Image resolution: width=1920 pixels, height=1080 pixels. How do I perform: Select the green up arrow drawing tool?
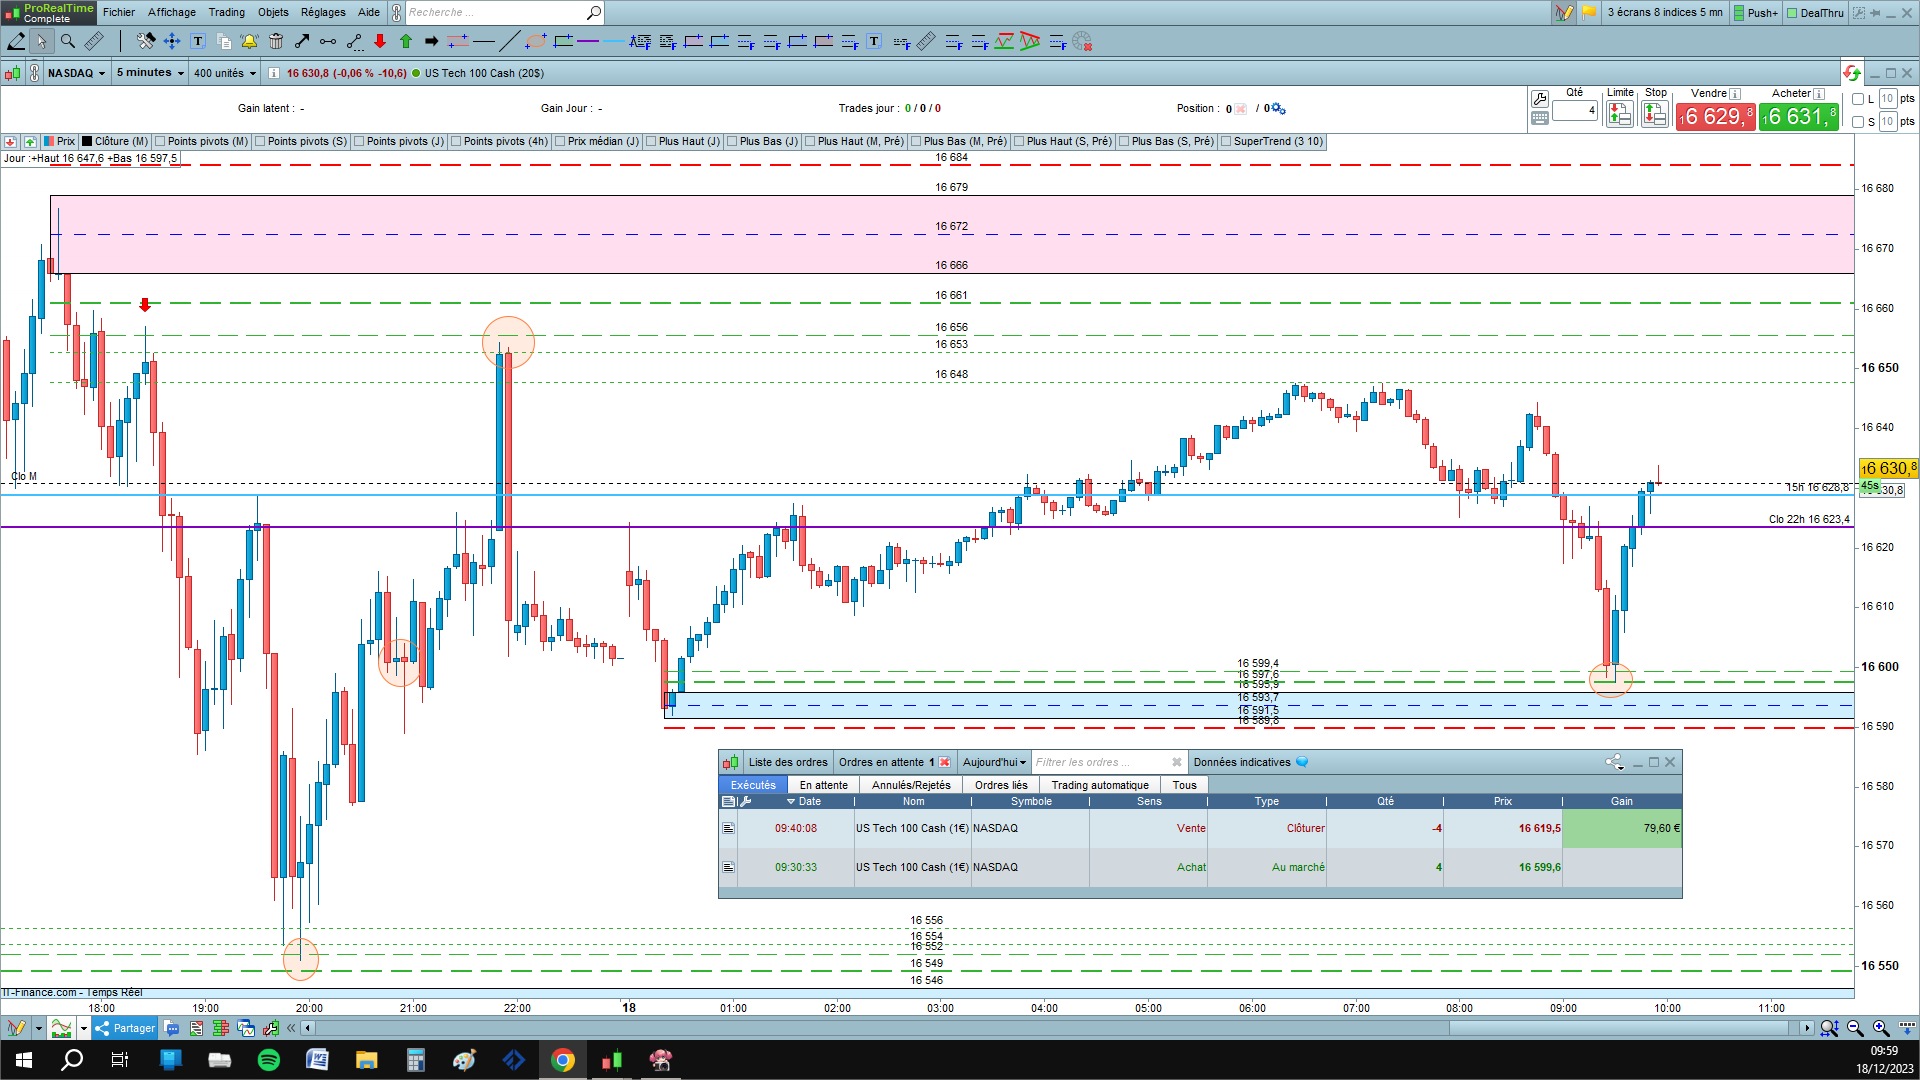(x=406, y=41)
